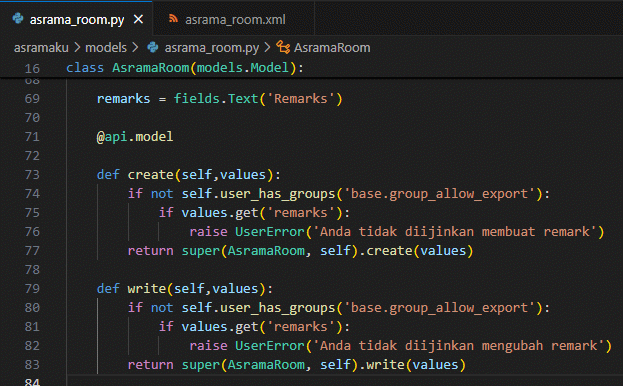623x386 pixels.
Task: Click the 'membuat remark' UserError string
Action: point(455,232)
